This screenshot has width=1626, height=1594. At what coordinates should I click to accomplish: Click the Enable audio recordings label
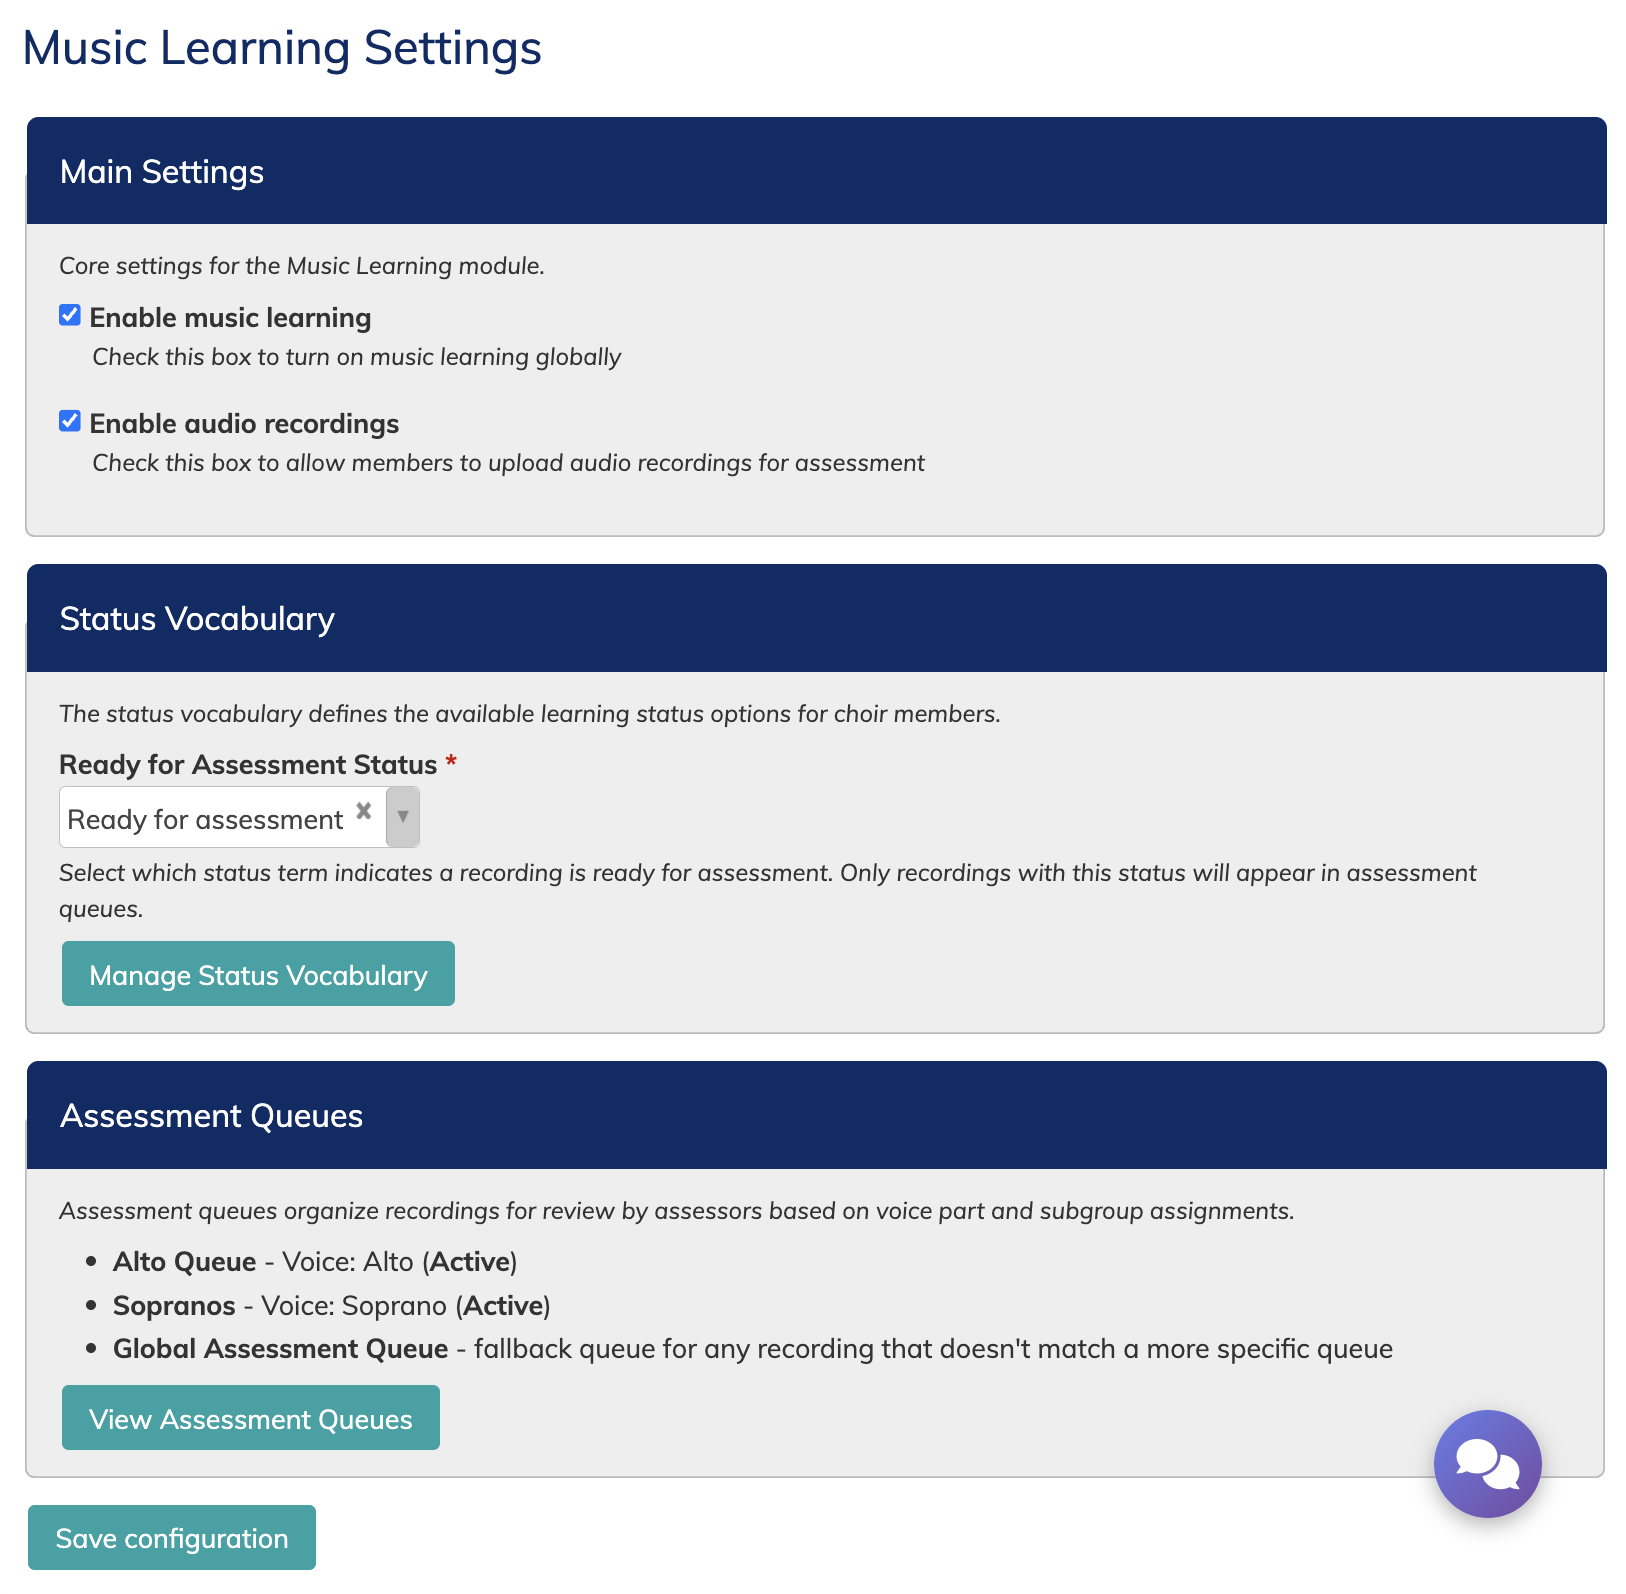pos(244,424)
